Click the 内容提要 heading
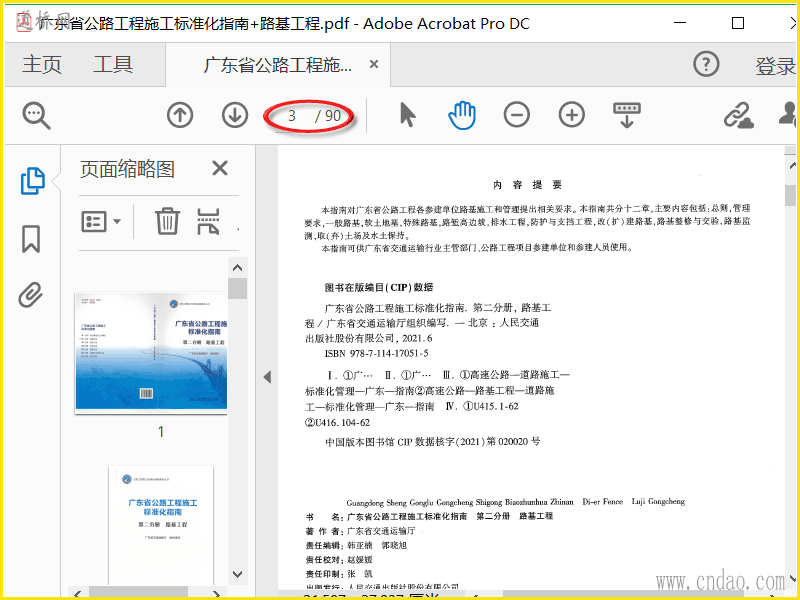 [528, 185]
